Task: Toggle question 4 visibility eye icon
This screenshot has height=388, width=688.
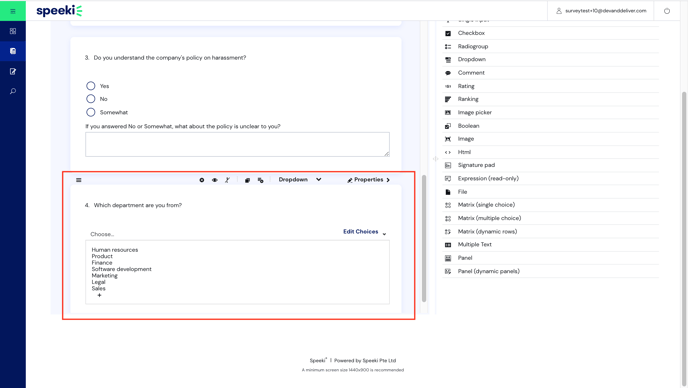Action: (215, 180)
